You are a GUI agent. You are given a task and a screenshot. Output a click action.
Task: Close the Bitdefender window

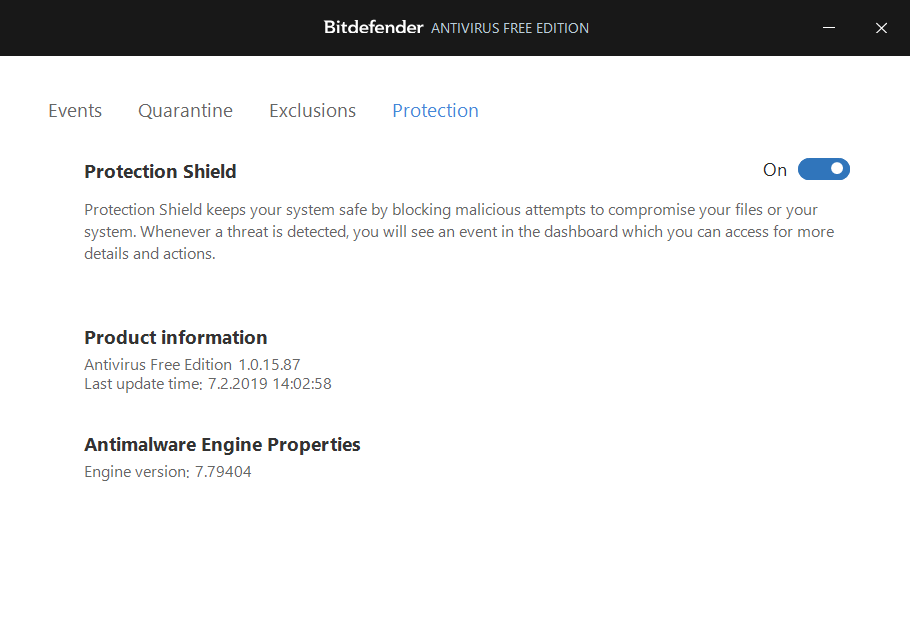881,28
